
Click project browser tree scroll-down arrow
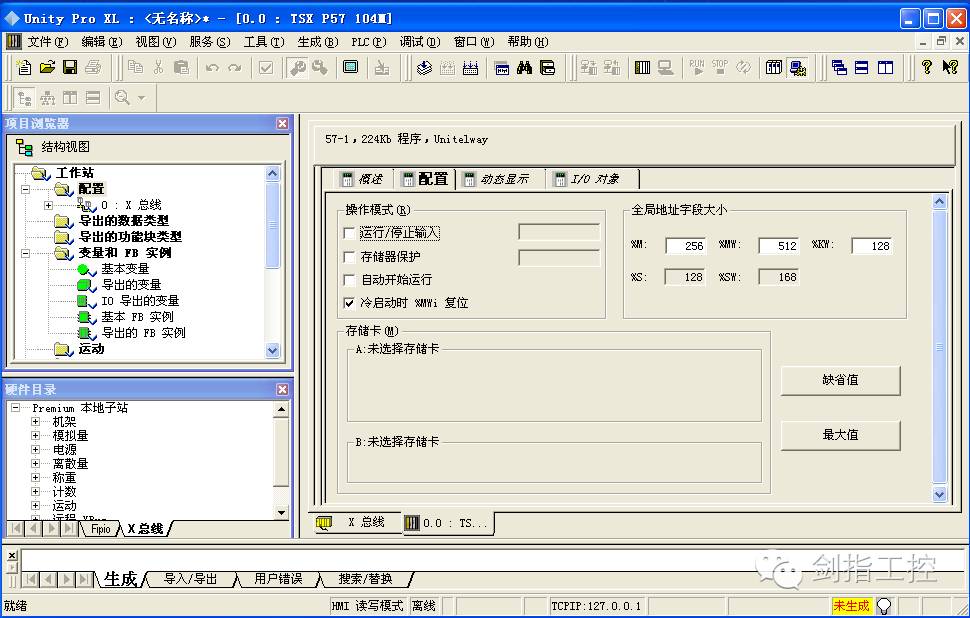click(x=273, y=351)
